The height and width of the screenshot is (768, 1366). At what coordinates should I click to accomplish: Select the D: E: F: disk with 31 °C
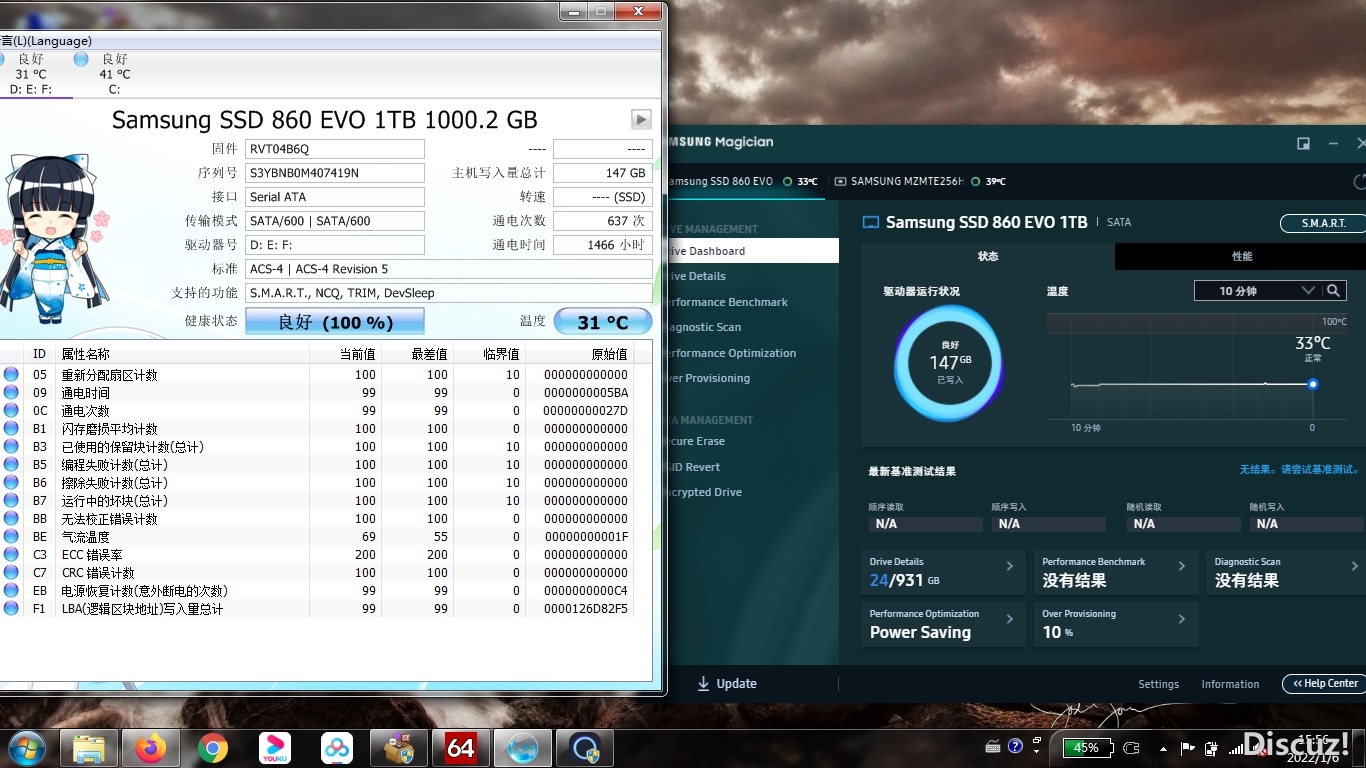[x=31, y=74]
